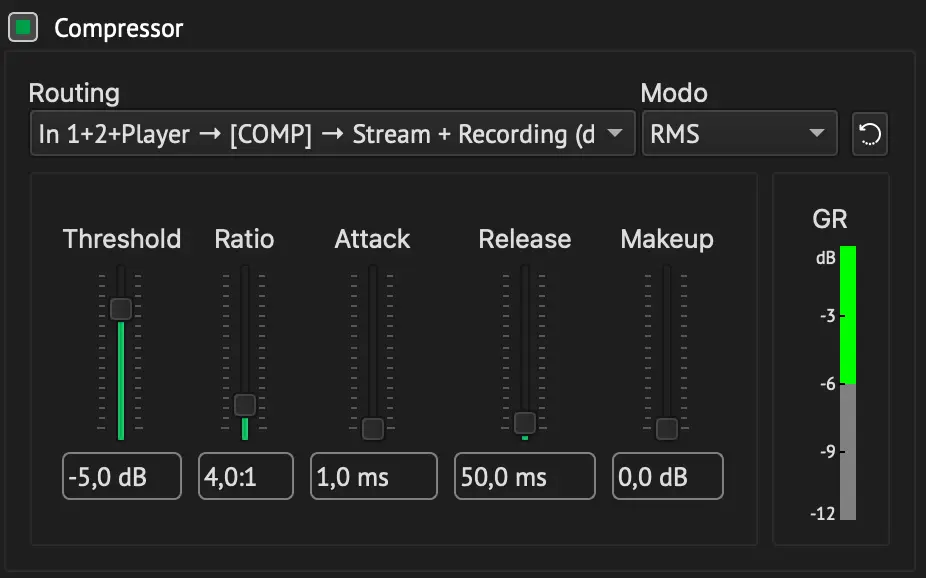Click the -6 mark on the GR scale
This screenshot has width=926, height=578.
[827, 384]
